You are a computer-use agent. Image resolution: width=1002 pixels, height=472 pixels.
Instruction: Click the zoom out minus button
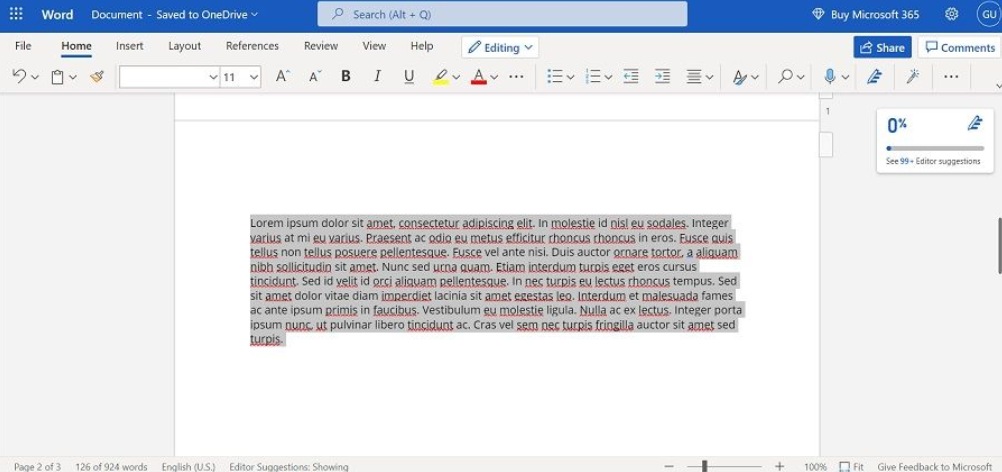(x=669, y=467)
